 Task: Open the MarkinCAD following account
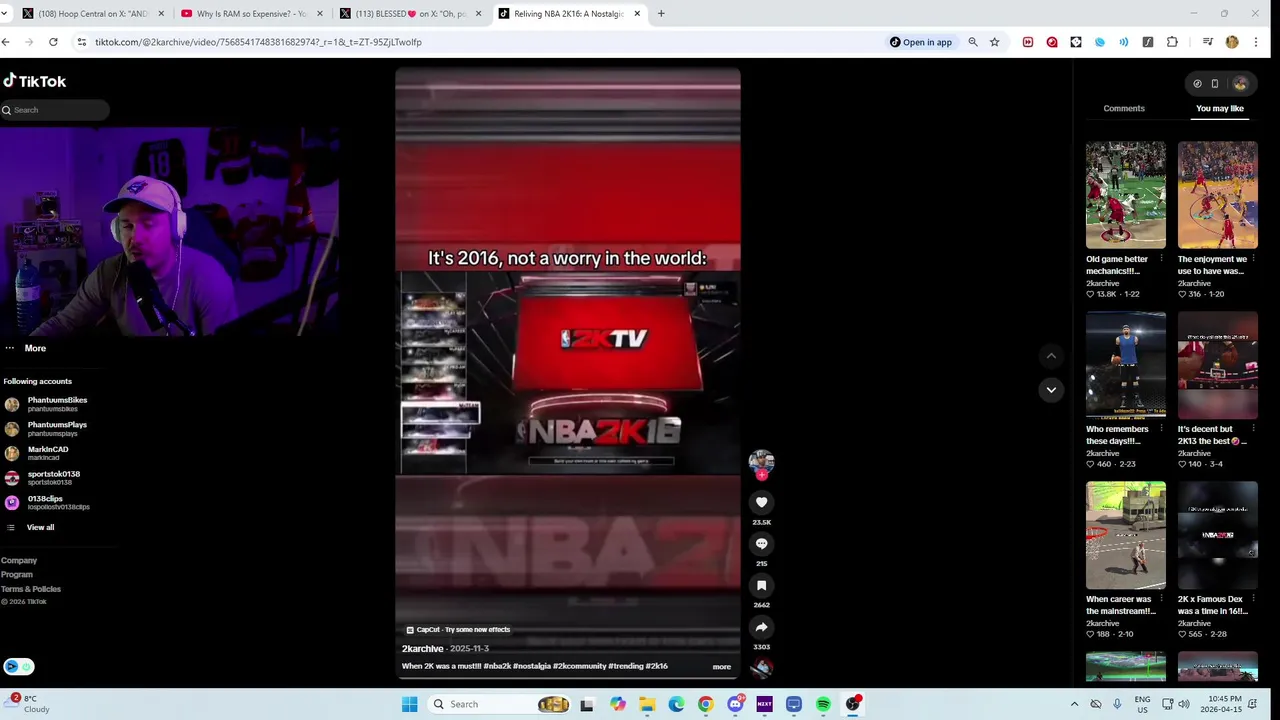tap(37, 453)
